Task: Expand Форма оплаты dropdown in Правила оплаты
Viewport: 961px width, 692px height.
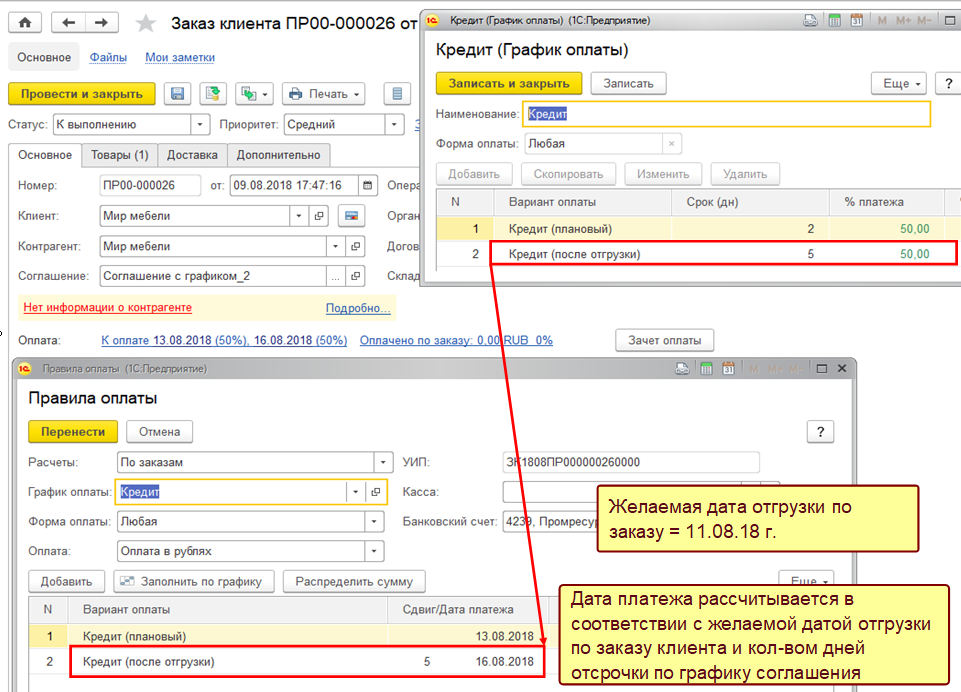Action: (374, 522)
